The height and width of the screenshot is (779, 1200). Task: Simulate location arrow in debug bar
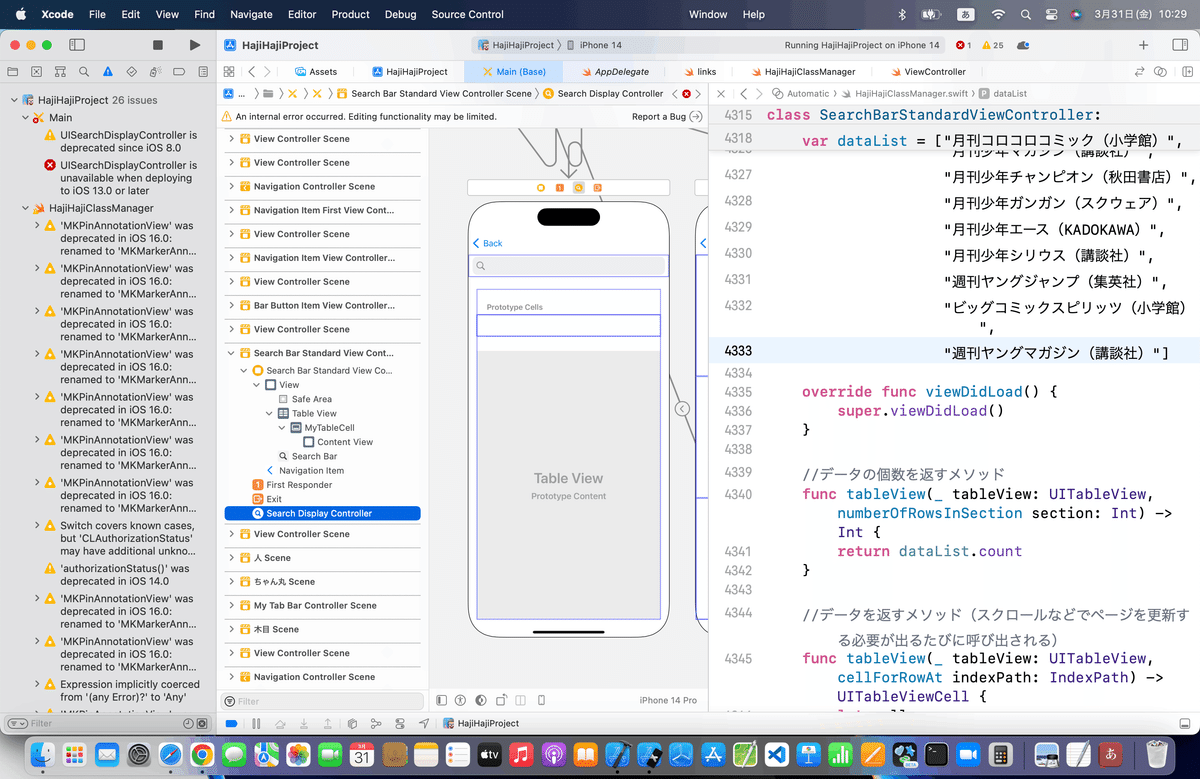tap(424, 723)
